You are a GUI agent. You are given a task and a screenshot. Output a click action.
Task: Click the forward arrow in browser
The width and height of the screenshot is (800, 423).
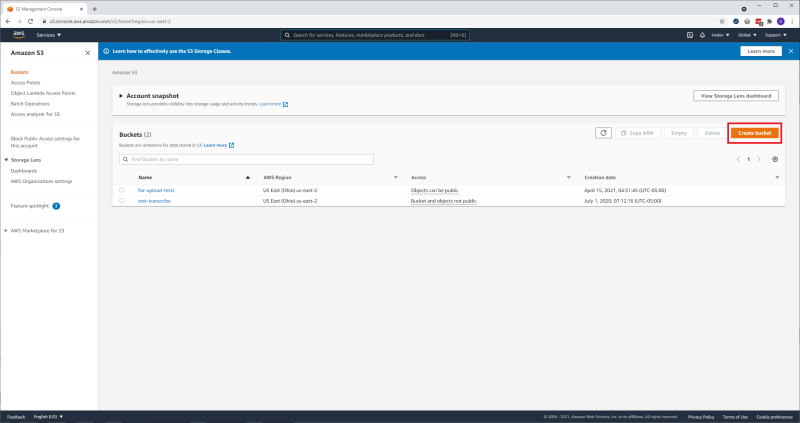pos(19,21)
